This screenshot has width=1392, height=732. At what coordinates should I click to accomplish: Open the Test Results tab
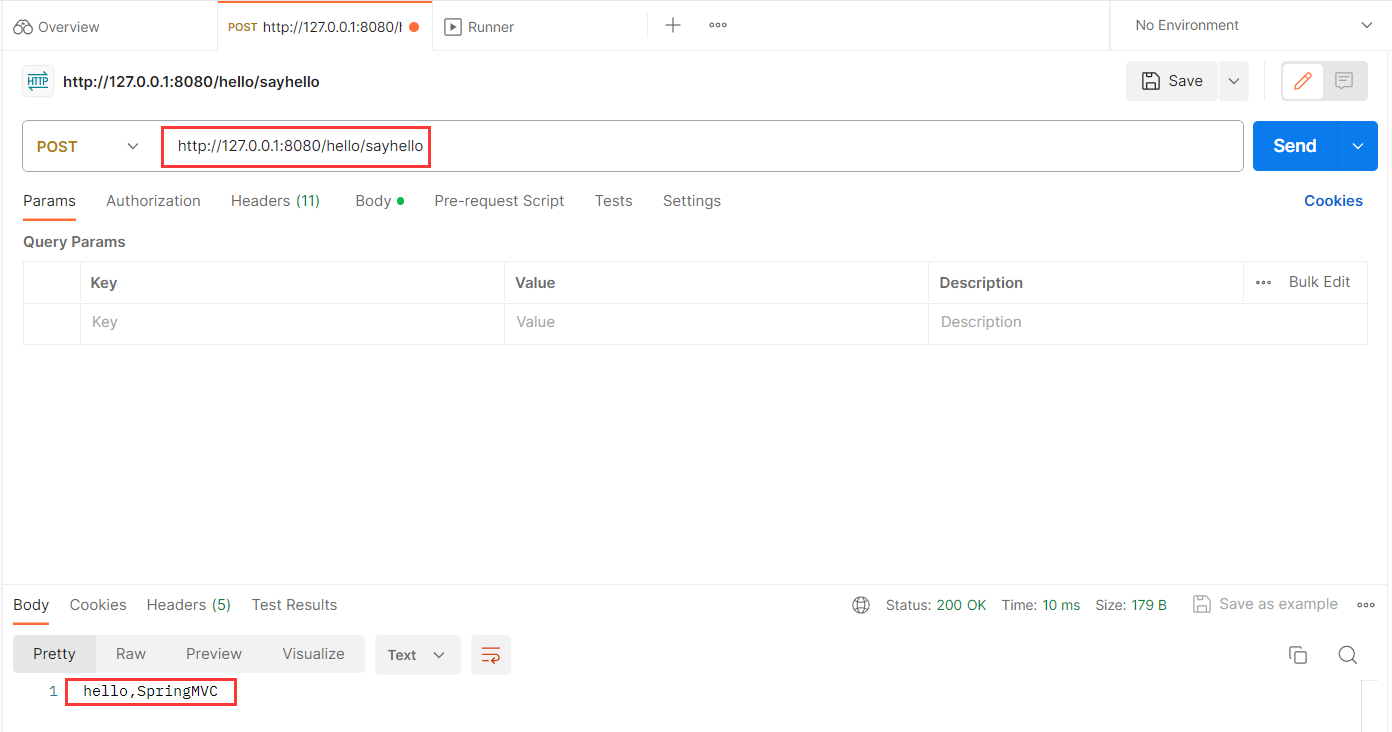[x=294, y=605]
